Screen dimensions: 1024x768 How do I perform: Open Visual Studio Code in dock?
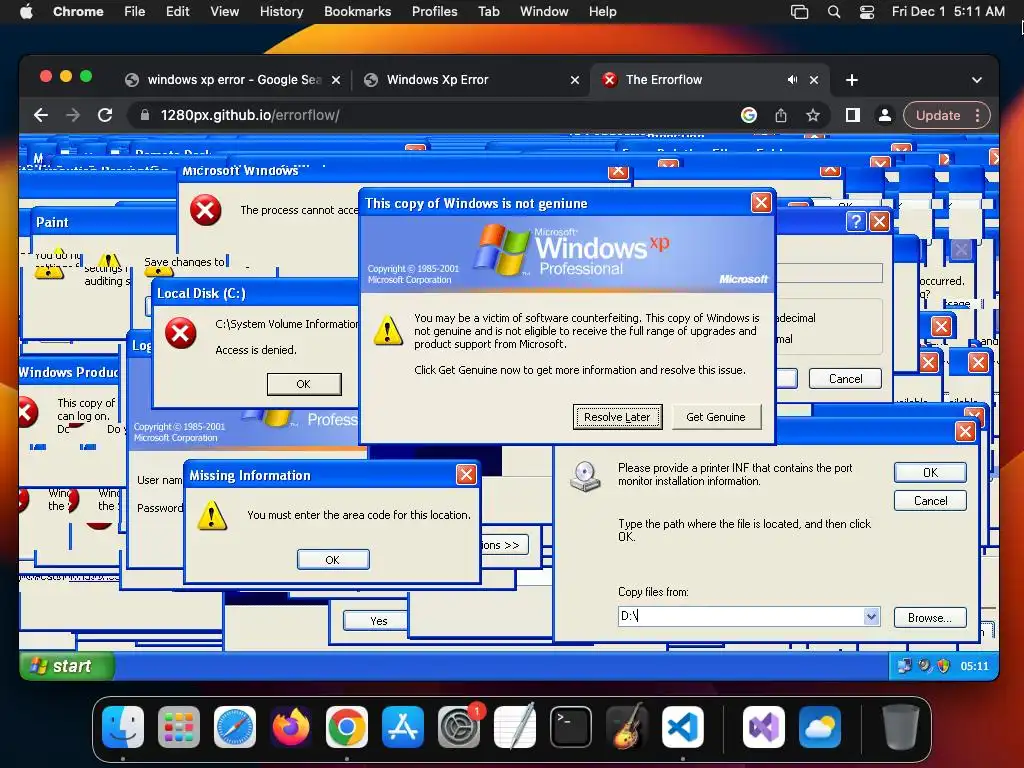pos(682,727)
